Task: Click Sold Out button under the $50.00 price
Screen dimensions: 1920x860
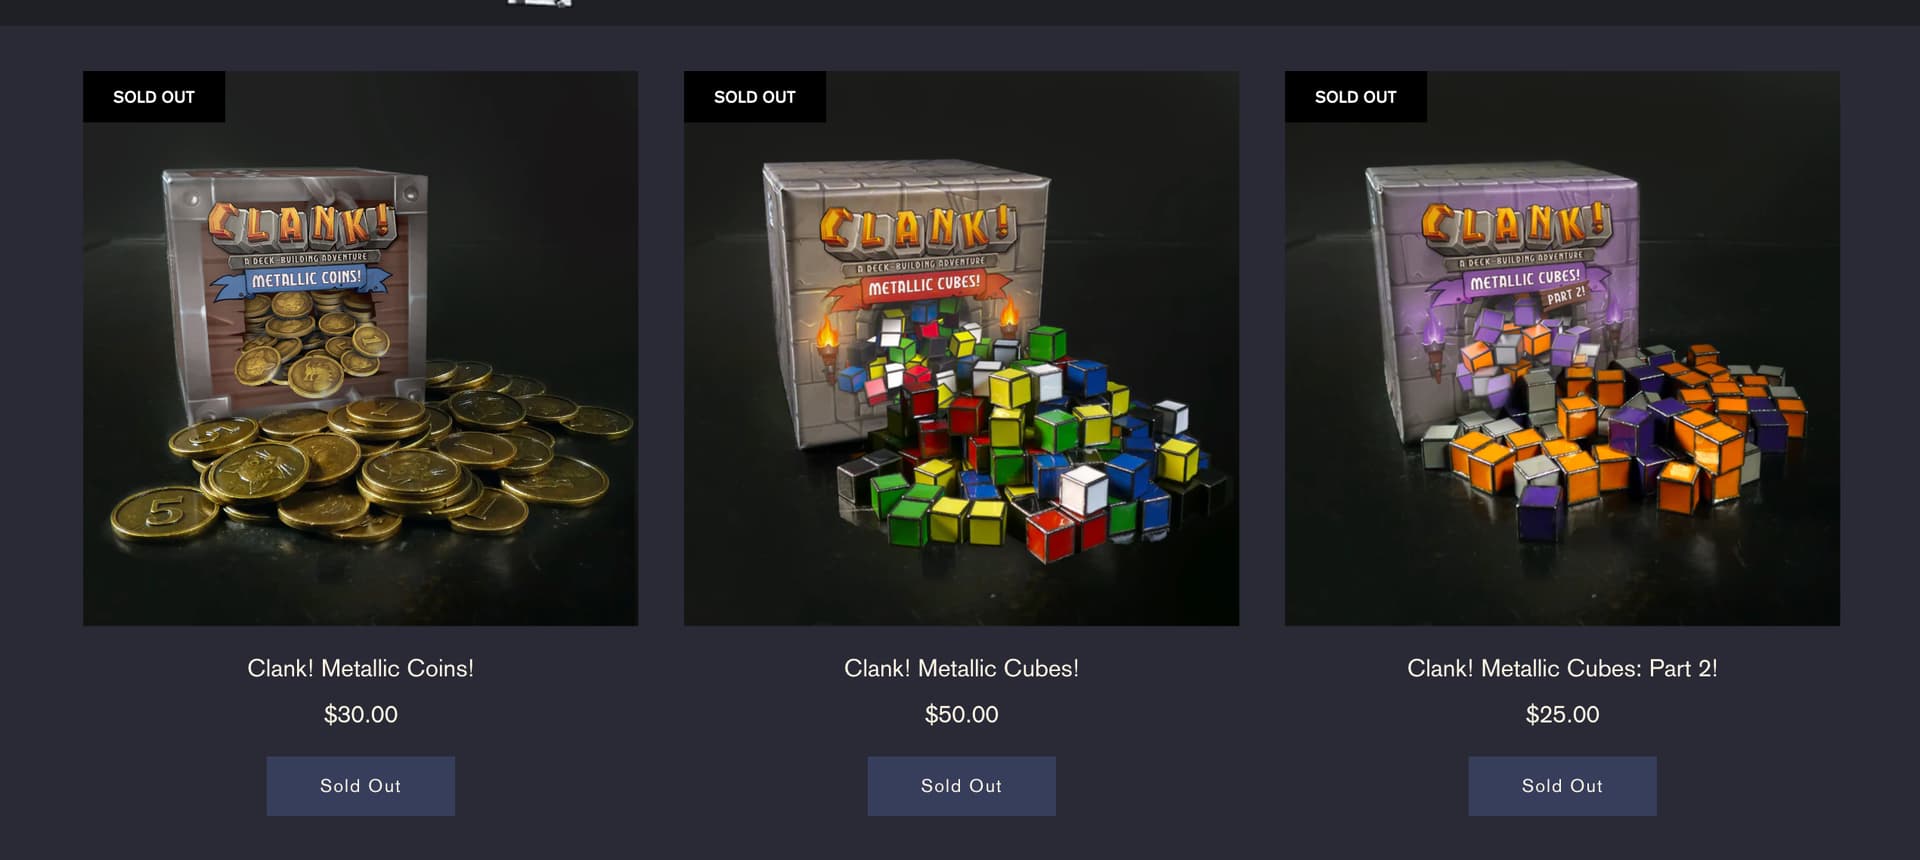Action: point(961,786)
